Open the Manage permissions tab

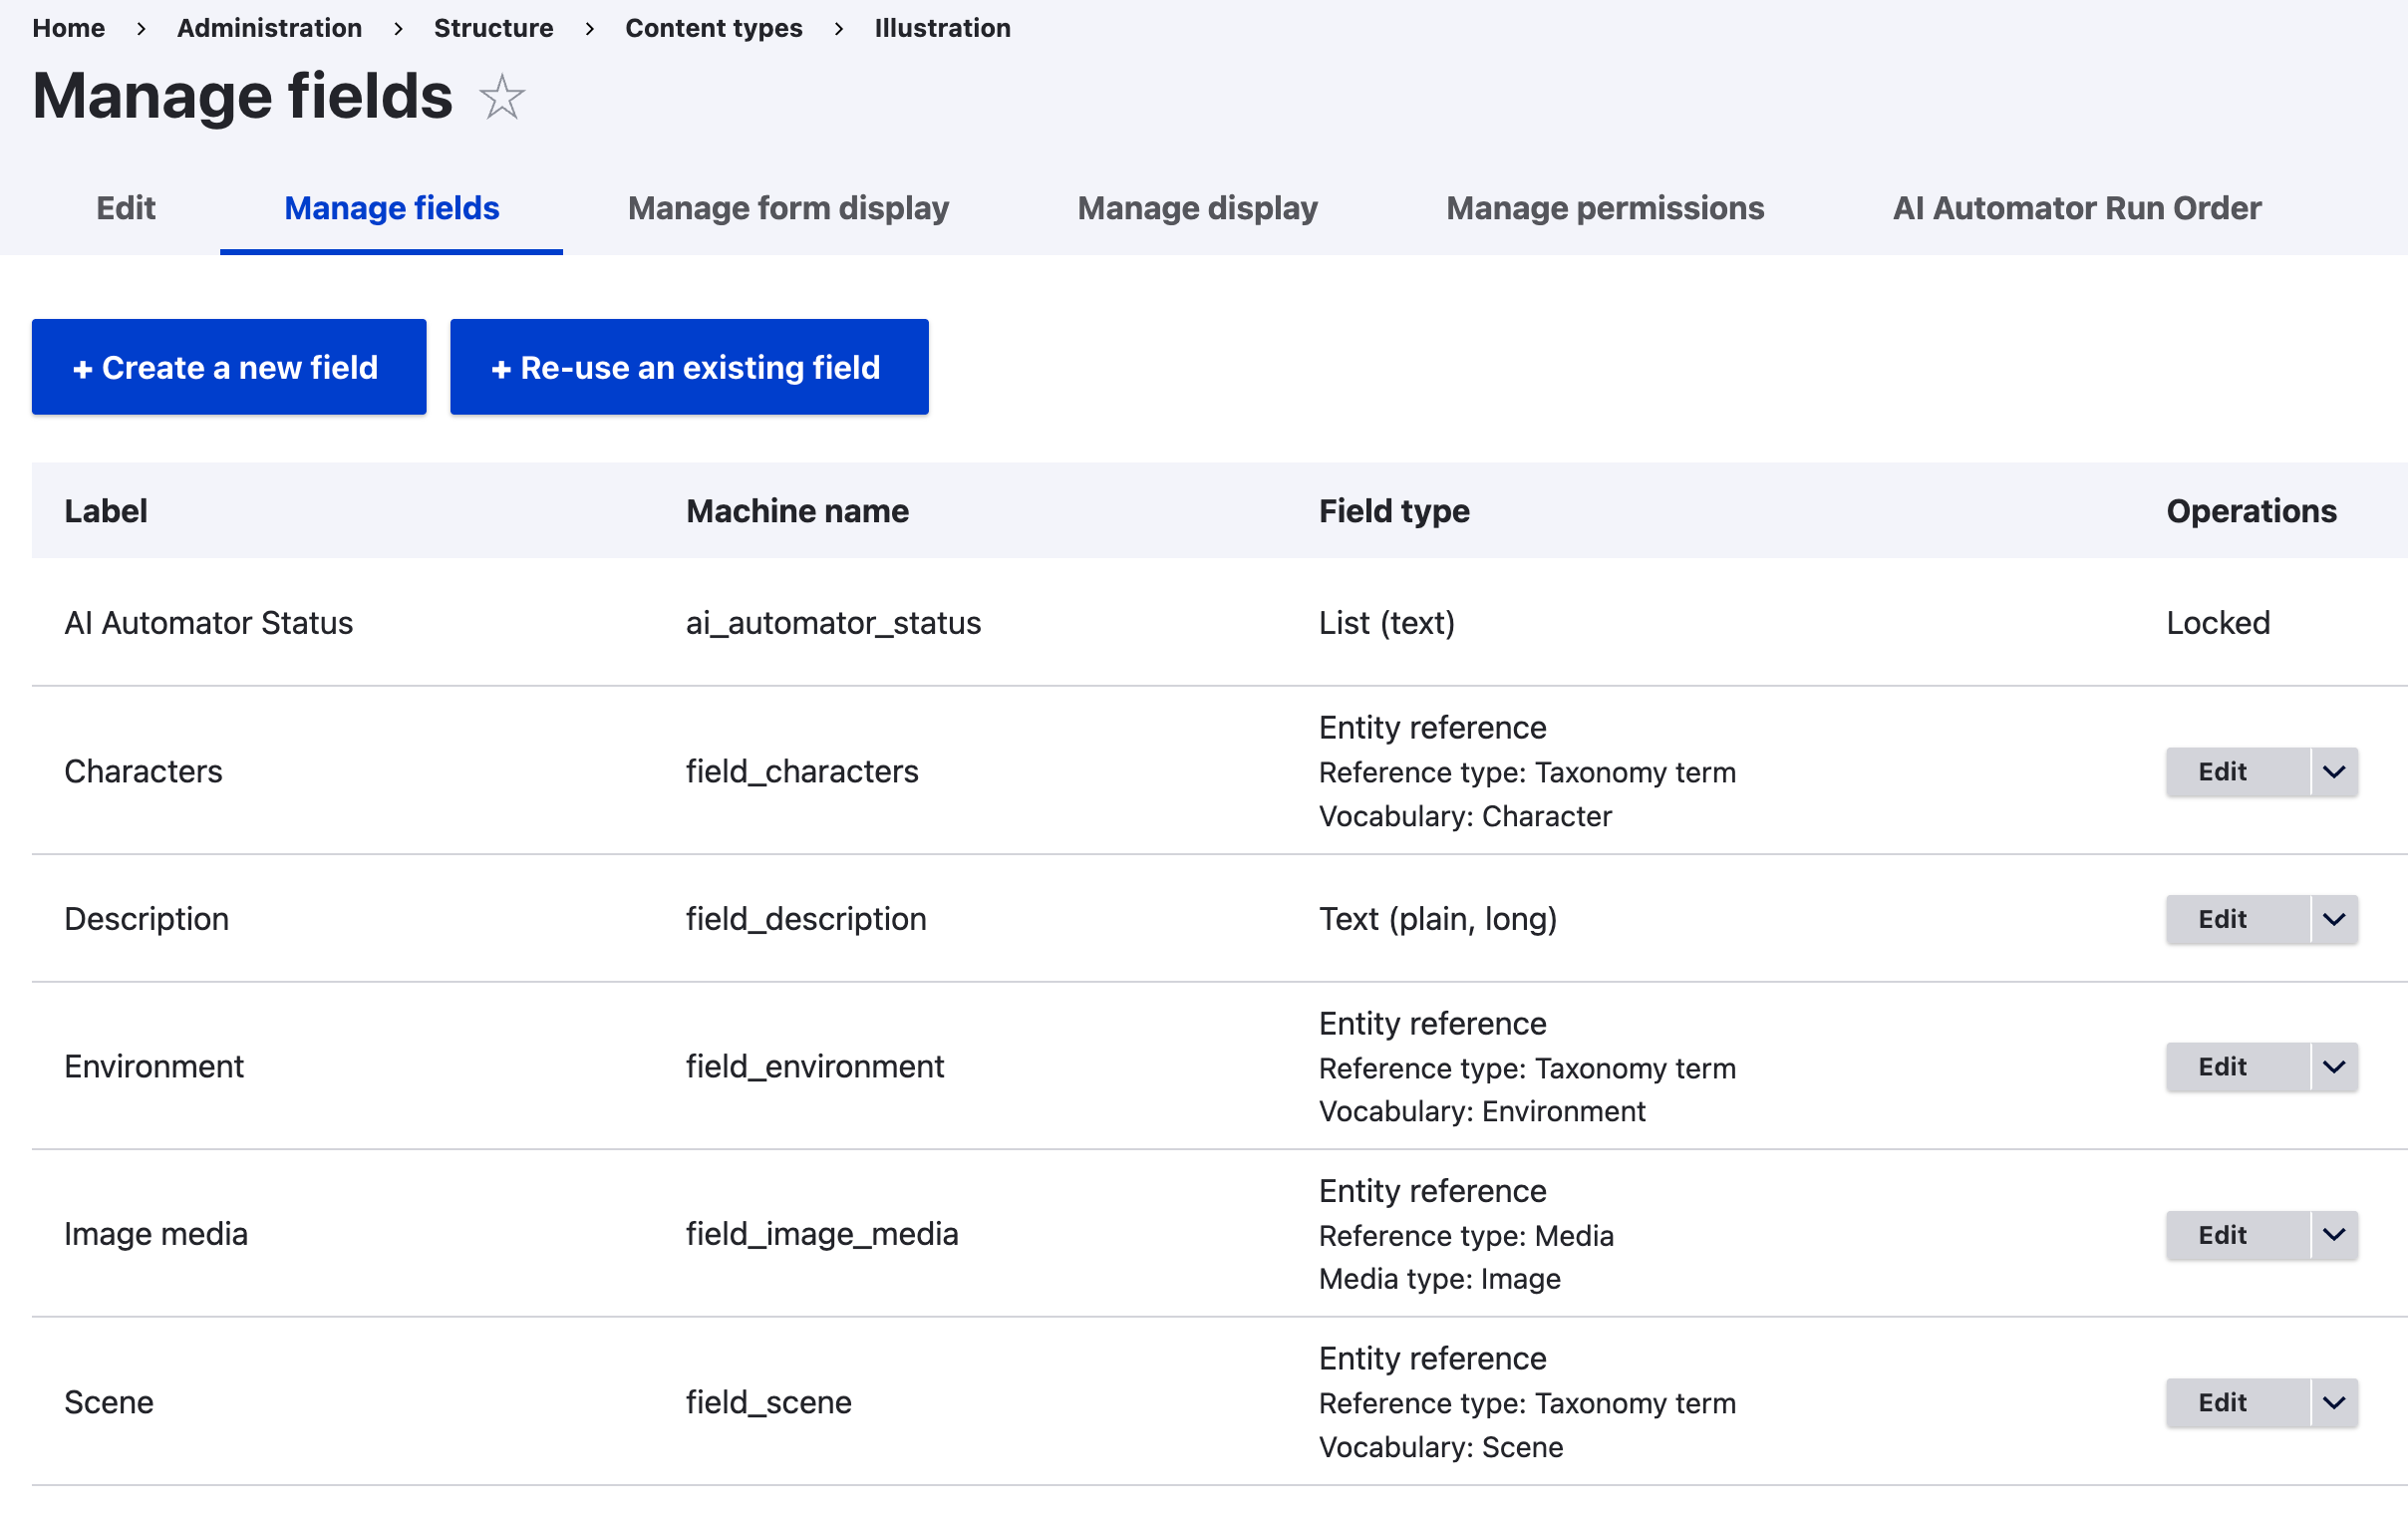[x=1604, y=208]
